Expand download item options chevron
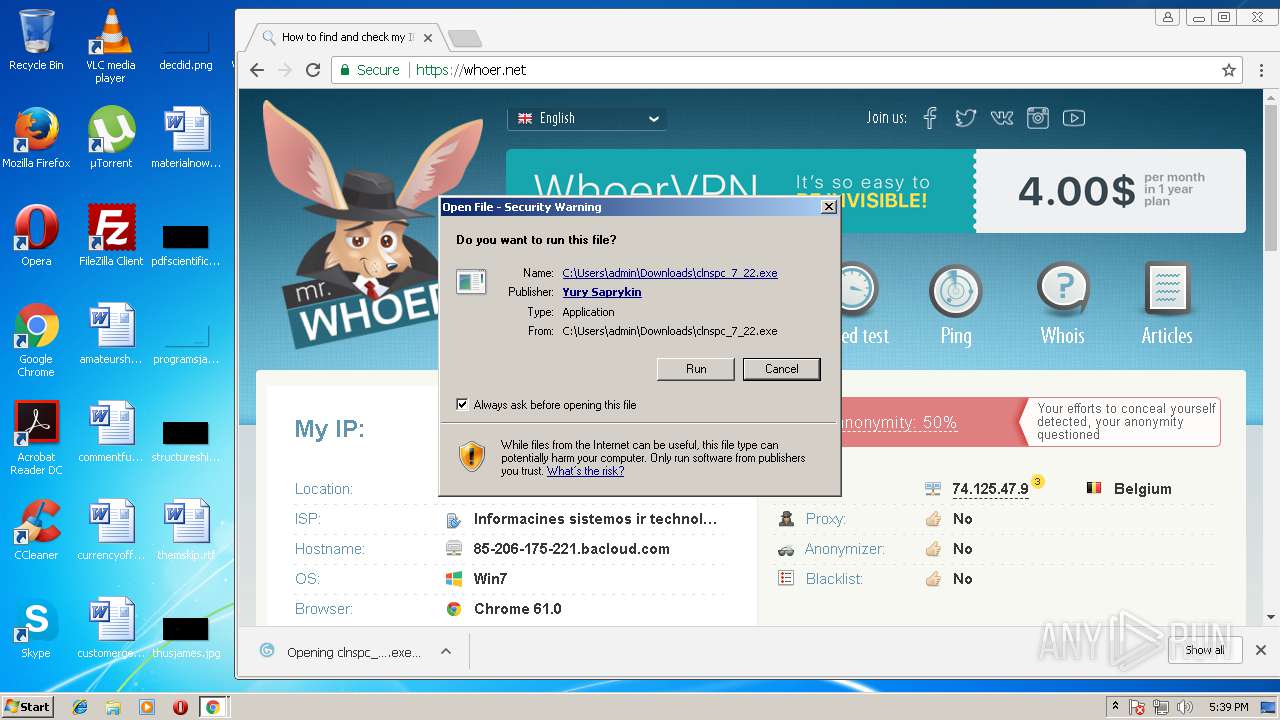The height and width of the screenshot is (720, 1280). pos(446,652)
